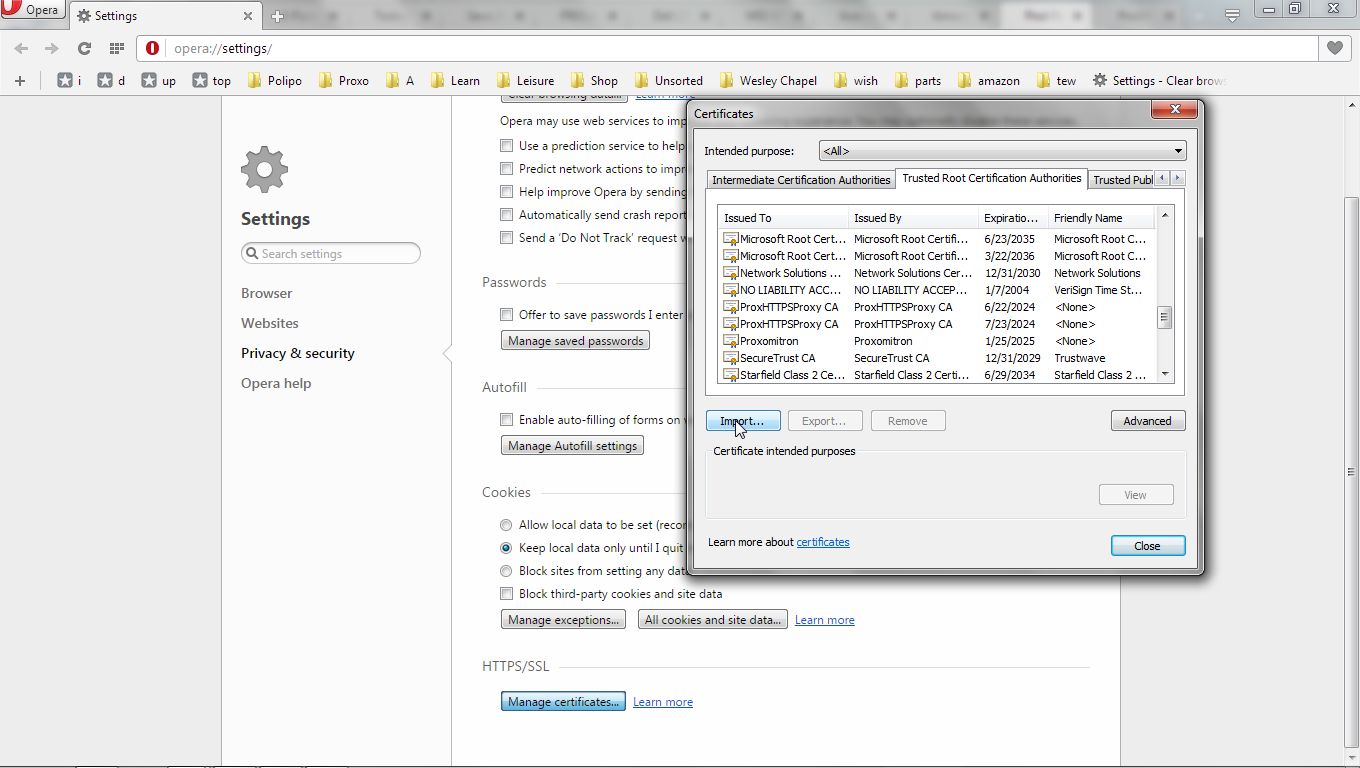The height and width of the screenshot is (768, 1360).
Task: Switch to Intermediate Certification Authorities tab
Action: 800,180
